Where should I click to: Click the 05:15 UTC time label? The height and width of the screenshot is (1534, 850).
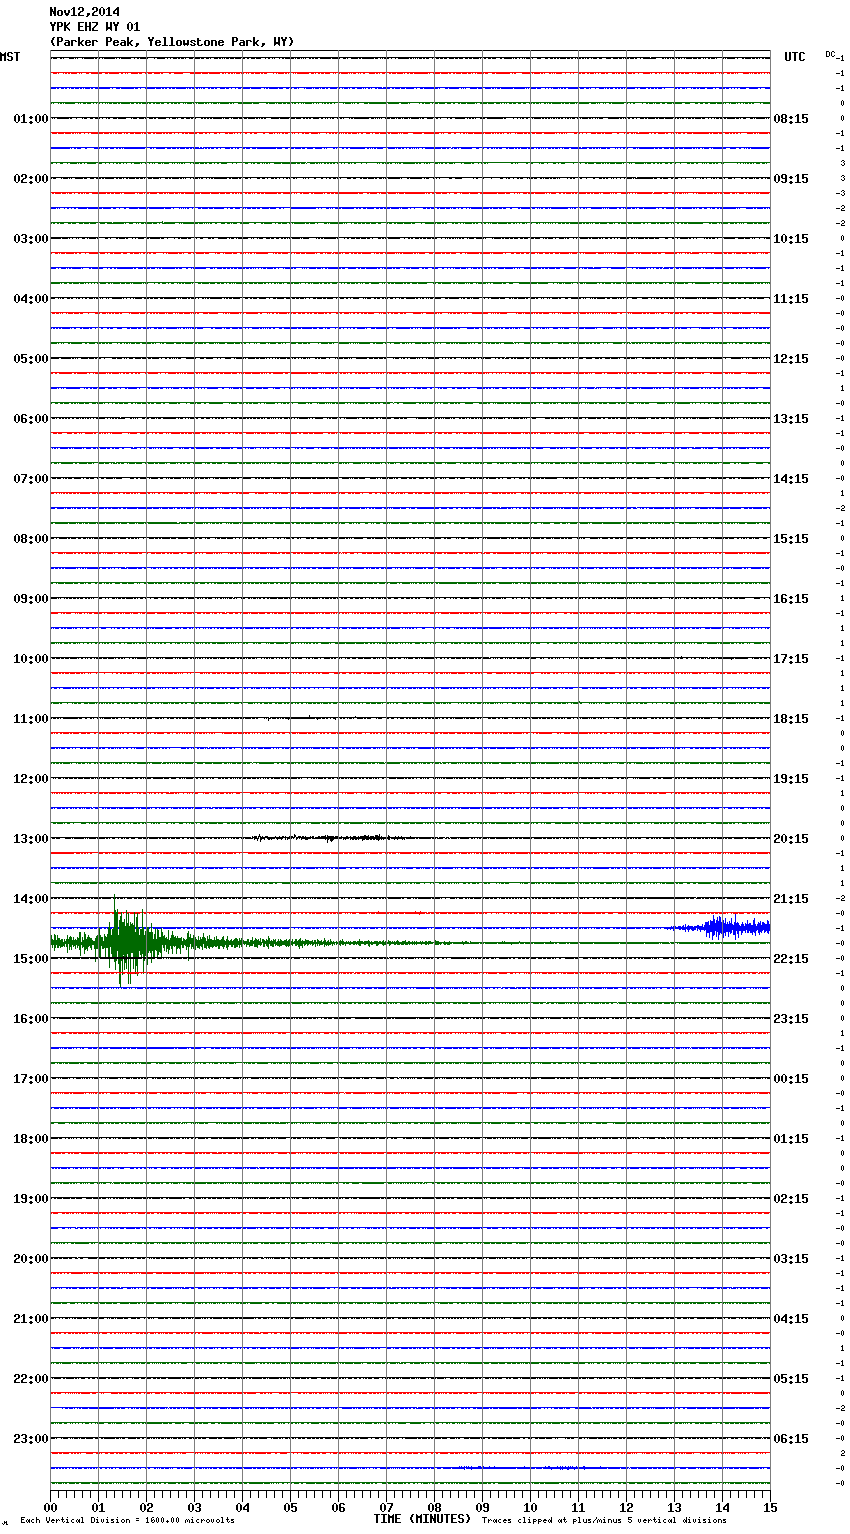coord(791,1379)
